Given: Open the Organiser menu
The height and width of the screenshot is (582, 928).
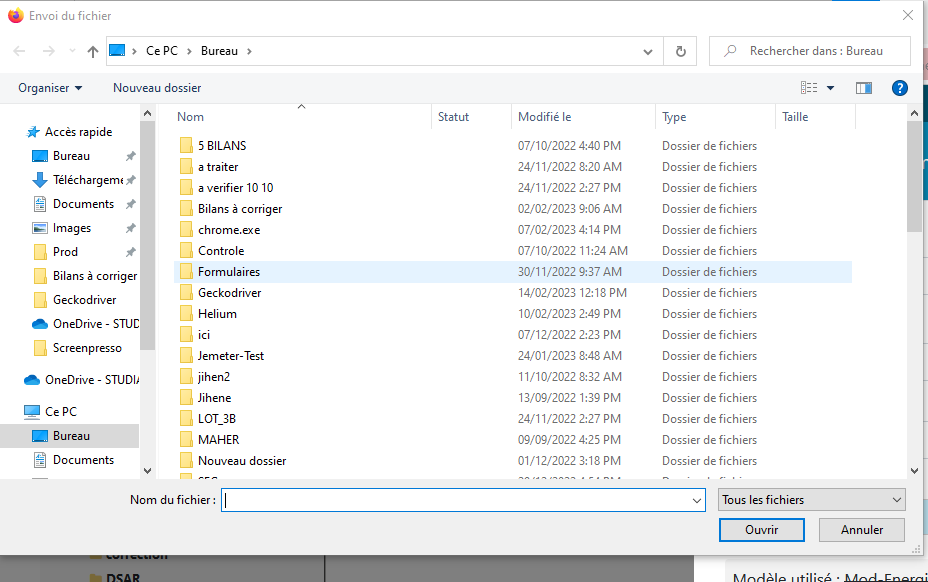Looking at the screenshot, I should pyautogui.click(x=50, y=88).
